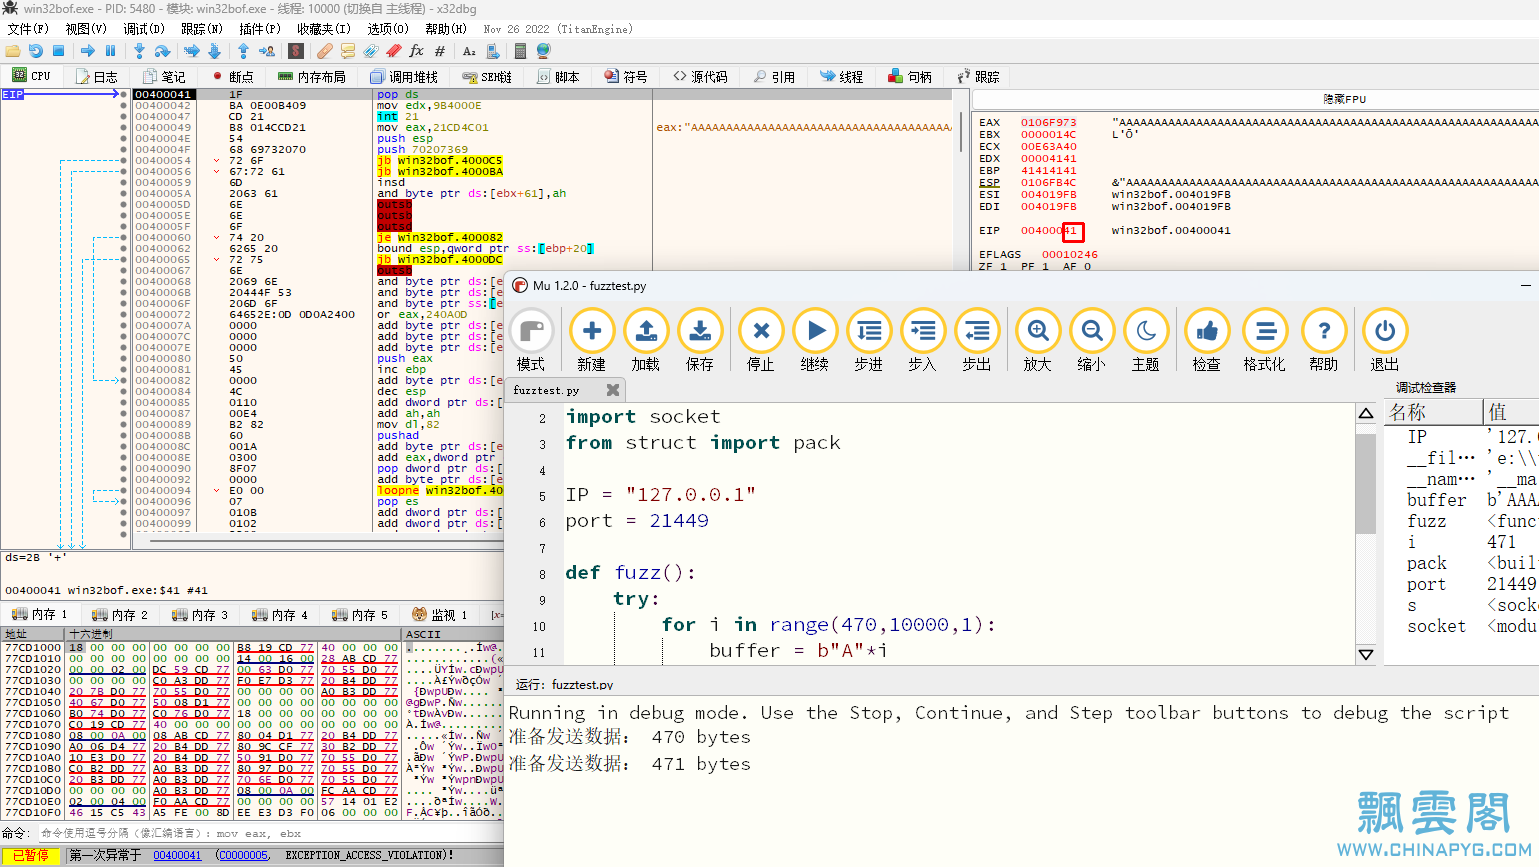Viewport: 1539px width, 867px height.
Task: Click the 步出 step out button in Mu
Action: (x=977, y=341)
